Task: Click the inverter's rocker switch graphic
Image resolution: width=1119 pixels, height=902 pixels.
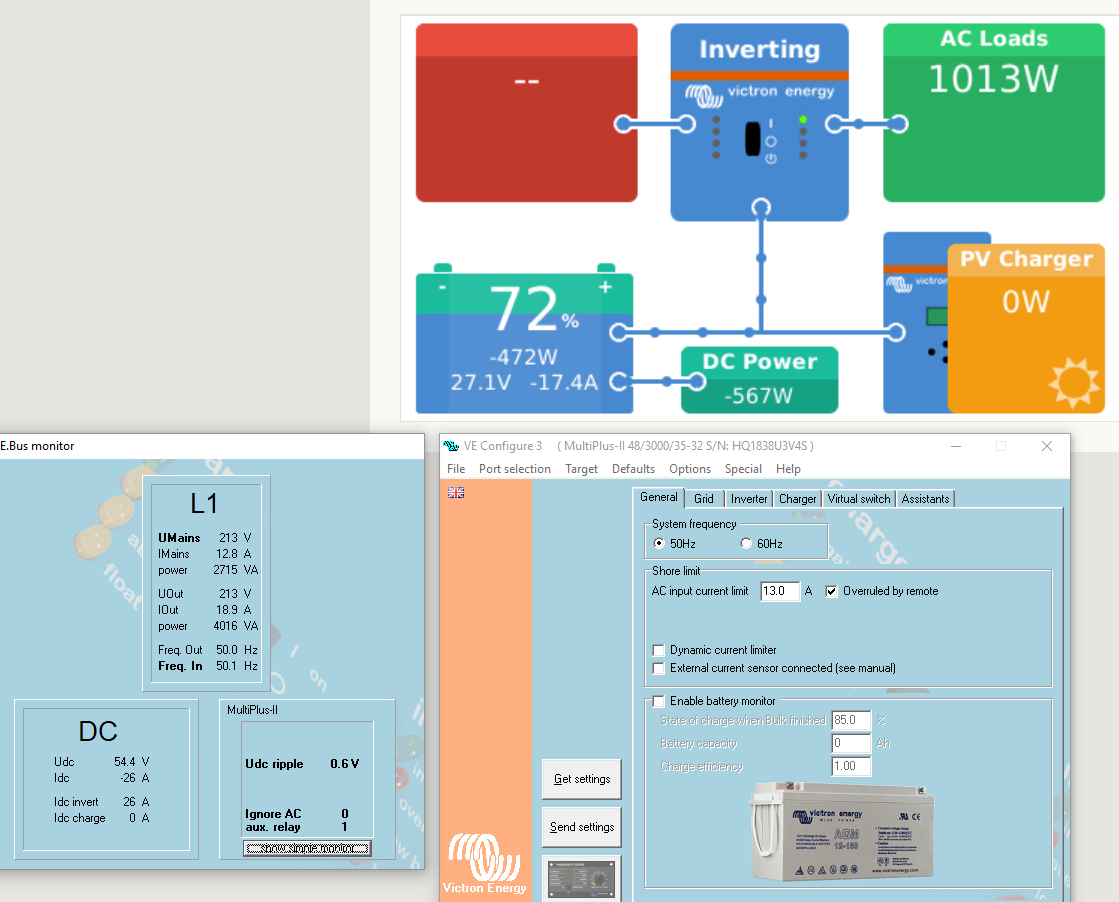Action: point(752,138)
